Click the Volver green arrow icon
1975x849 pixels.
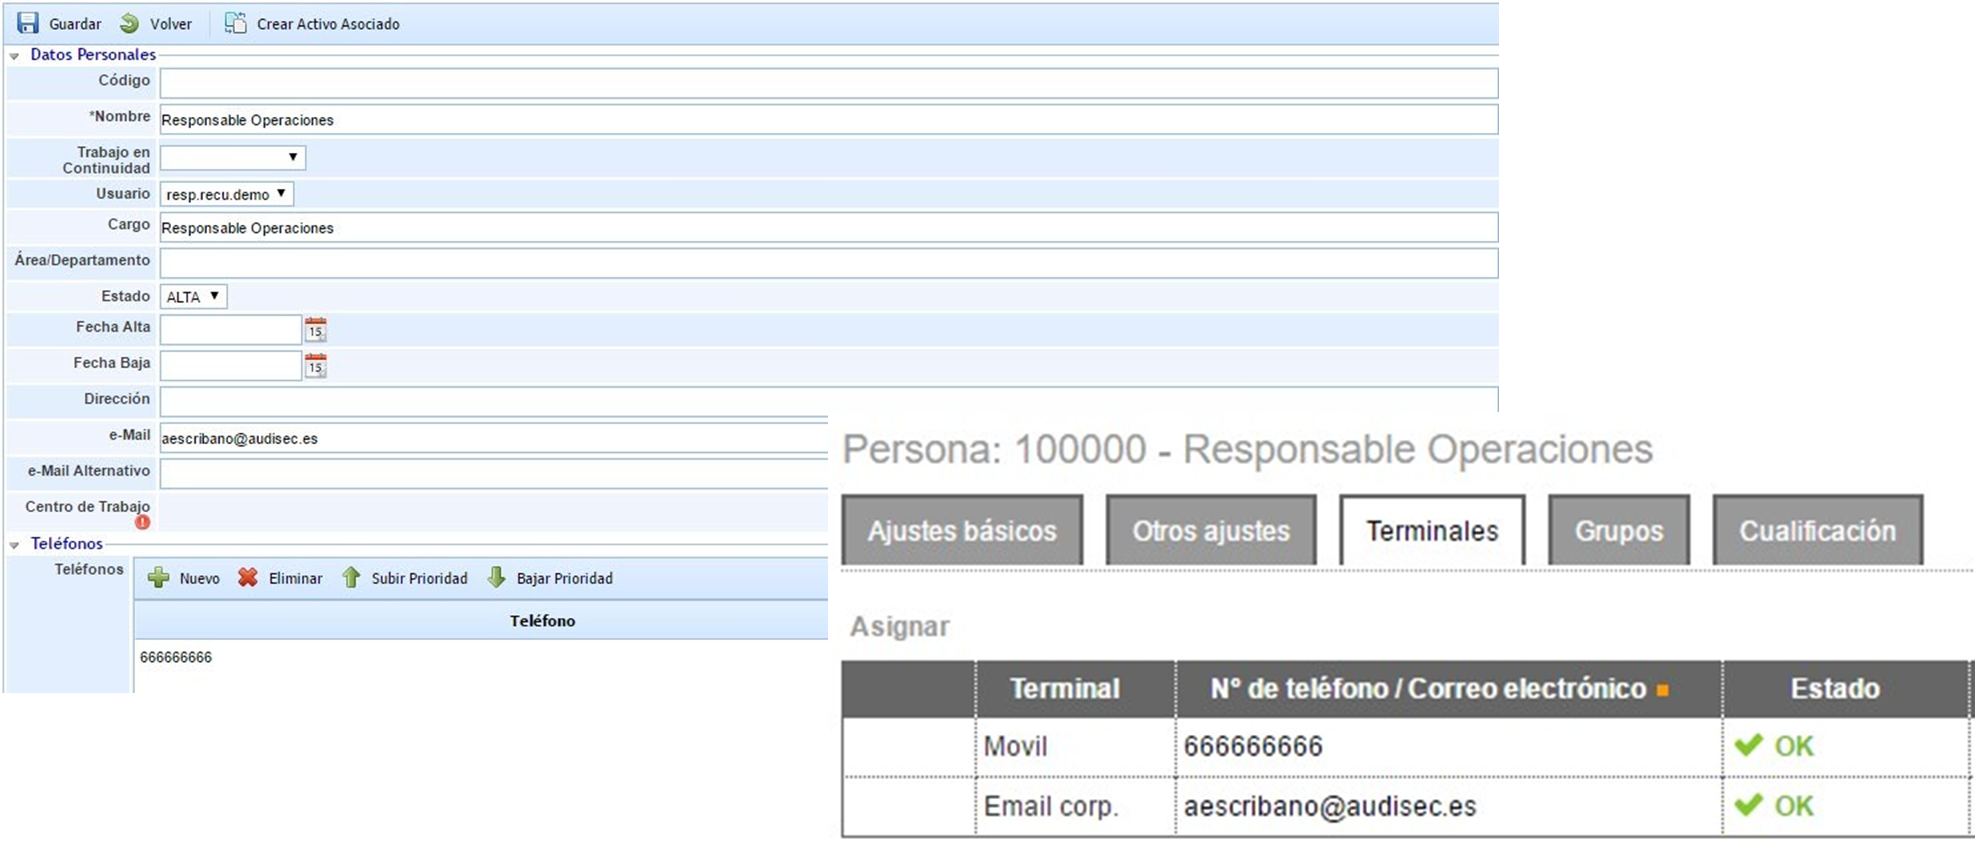tap(129, 23)
